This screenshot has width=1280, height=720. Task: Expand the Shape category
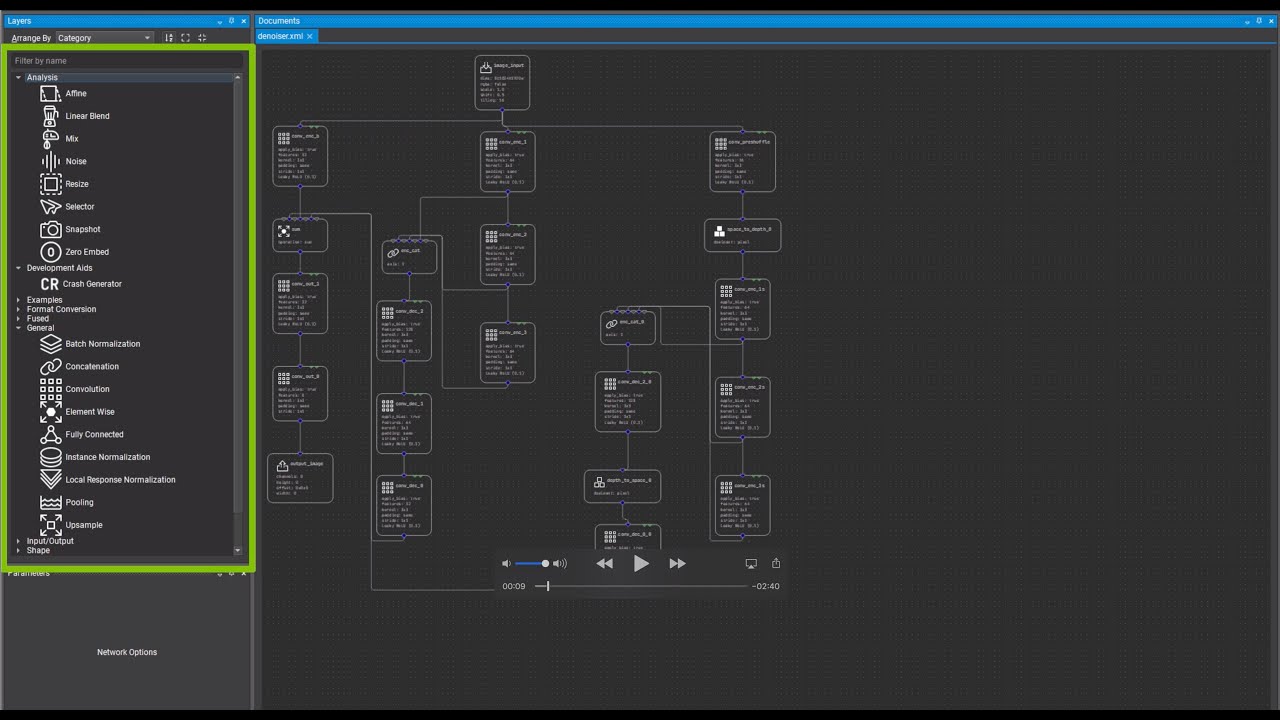point(18,550)
